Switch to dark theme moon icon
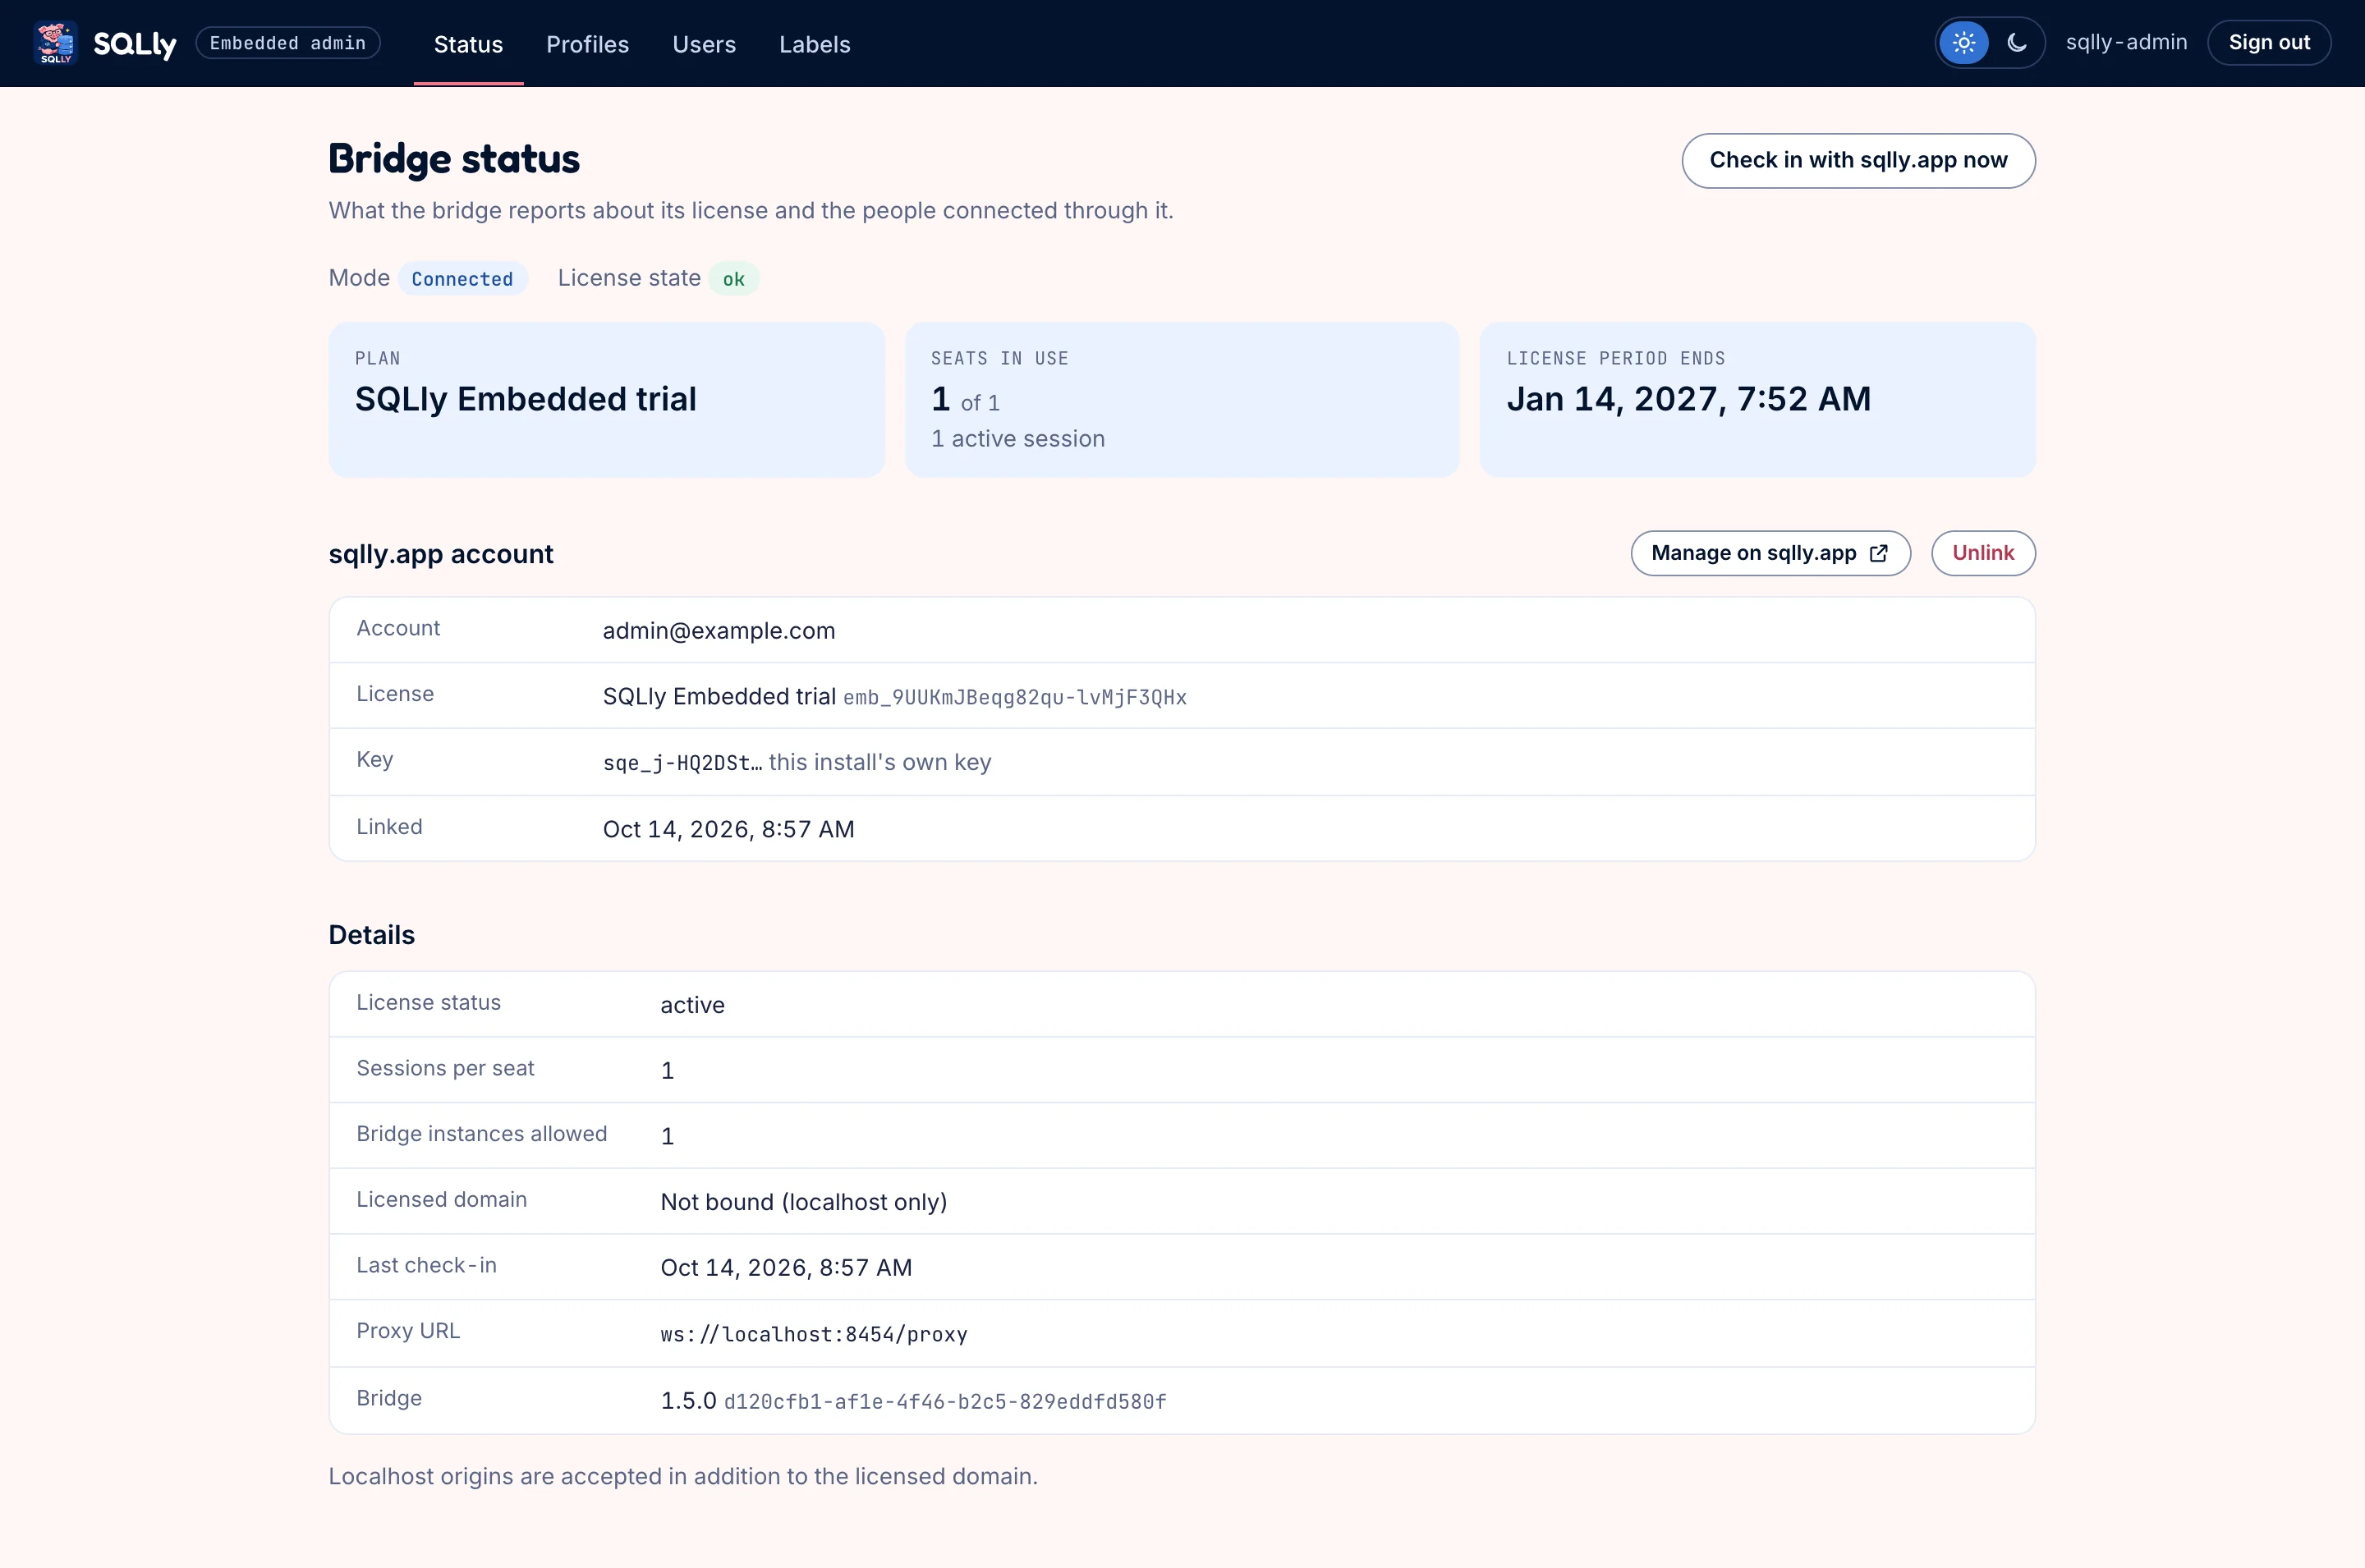Image resolution: width=2365 pixels, height=1568 pixels. click(x=2016, y=43)
